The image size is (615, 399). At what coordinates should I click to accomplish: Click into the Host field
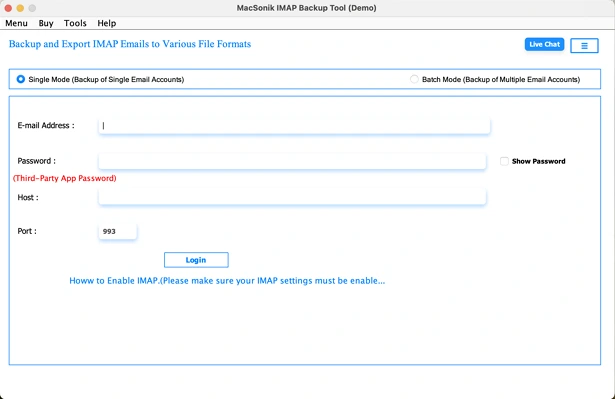click(292, 197)
